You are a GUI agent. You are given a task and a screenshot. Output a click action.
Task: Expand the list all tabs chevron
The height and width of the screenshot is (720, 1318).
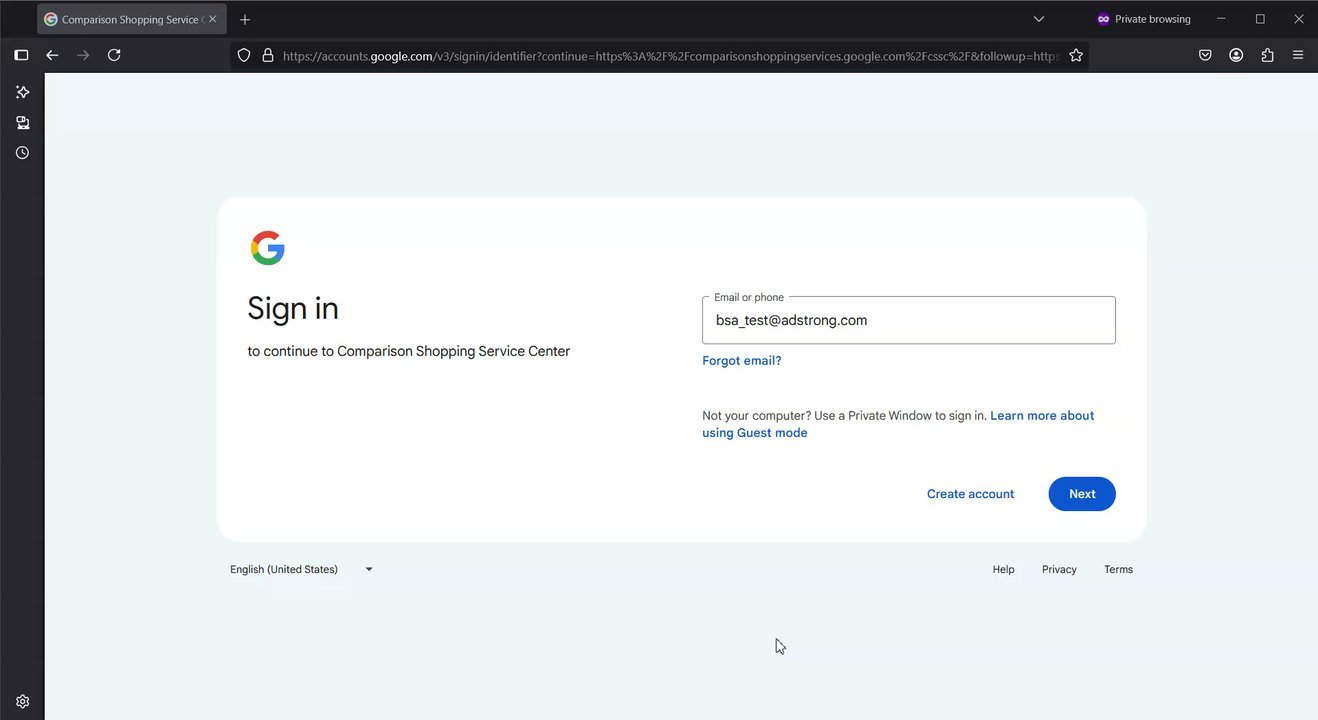click(1039, 19)
